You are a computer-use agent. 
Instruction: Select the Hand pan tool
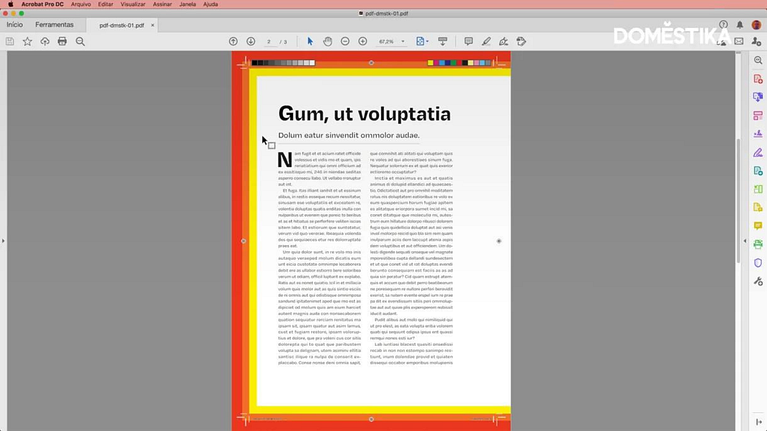click(x=328, y=41)
